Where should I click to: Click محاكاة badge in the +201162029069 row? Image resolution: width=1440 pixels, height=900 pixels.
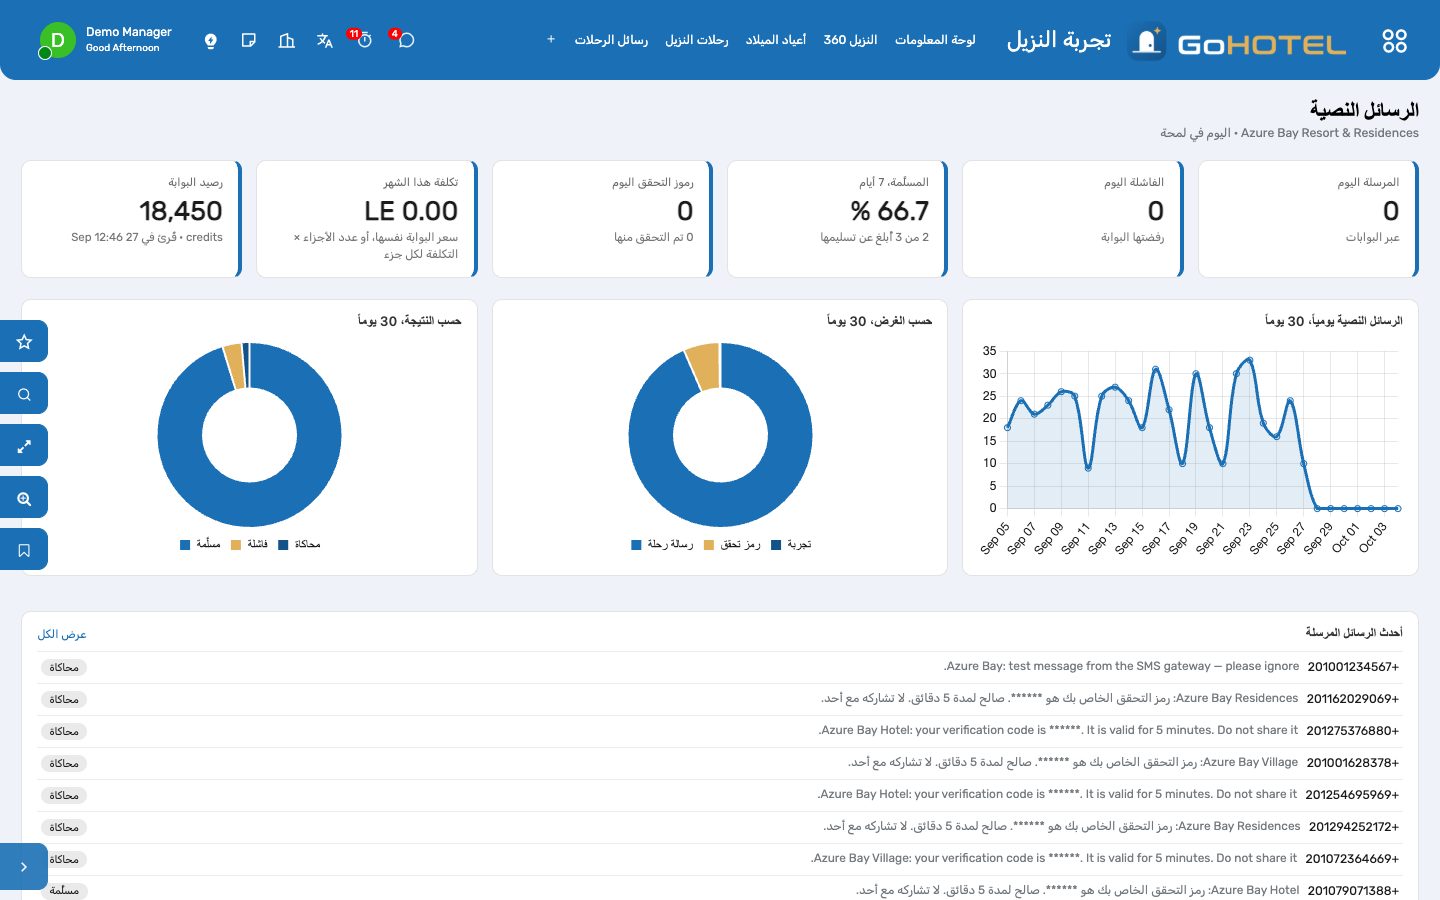pos(64,699)
